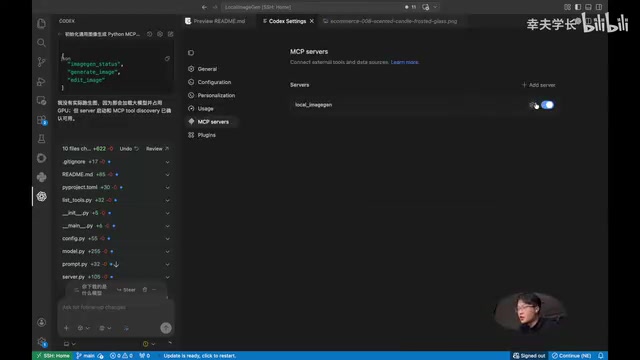Open the Remote Explorer view

(x=41, y=100)
